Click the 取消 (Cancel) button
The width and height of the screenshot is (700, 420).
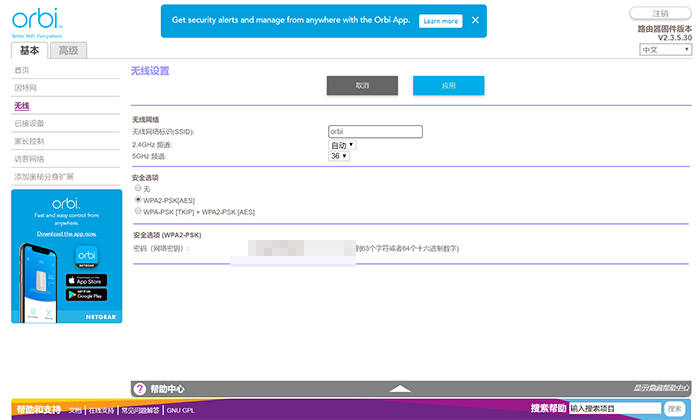(x=362, y=86)
